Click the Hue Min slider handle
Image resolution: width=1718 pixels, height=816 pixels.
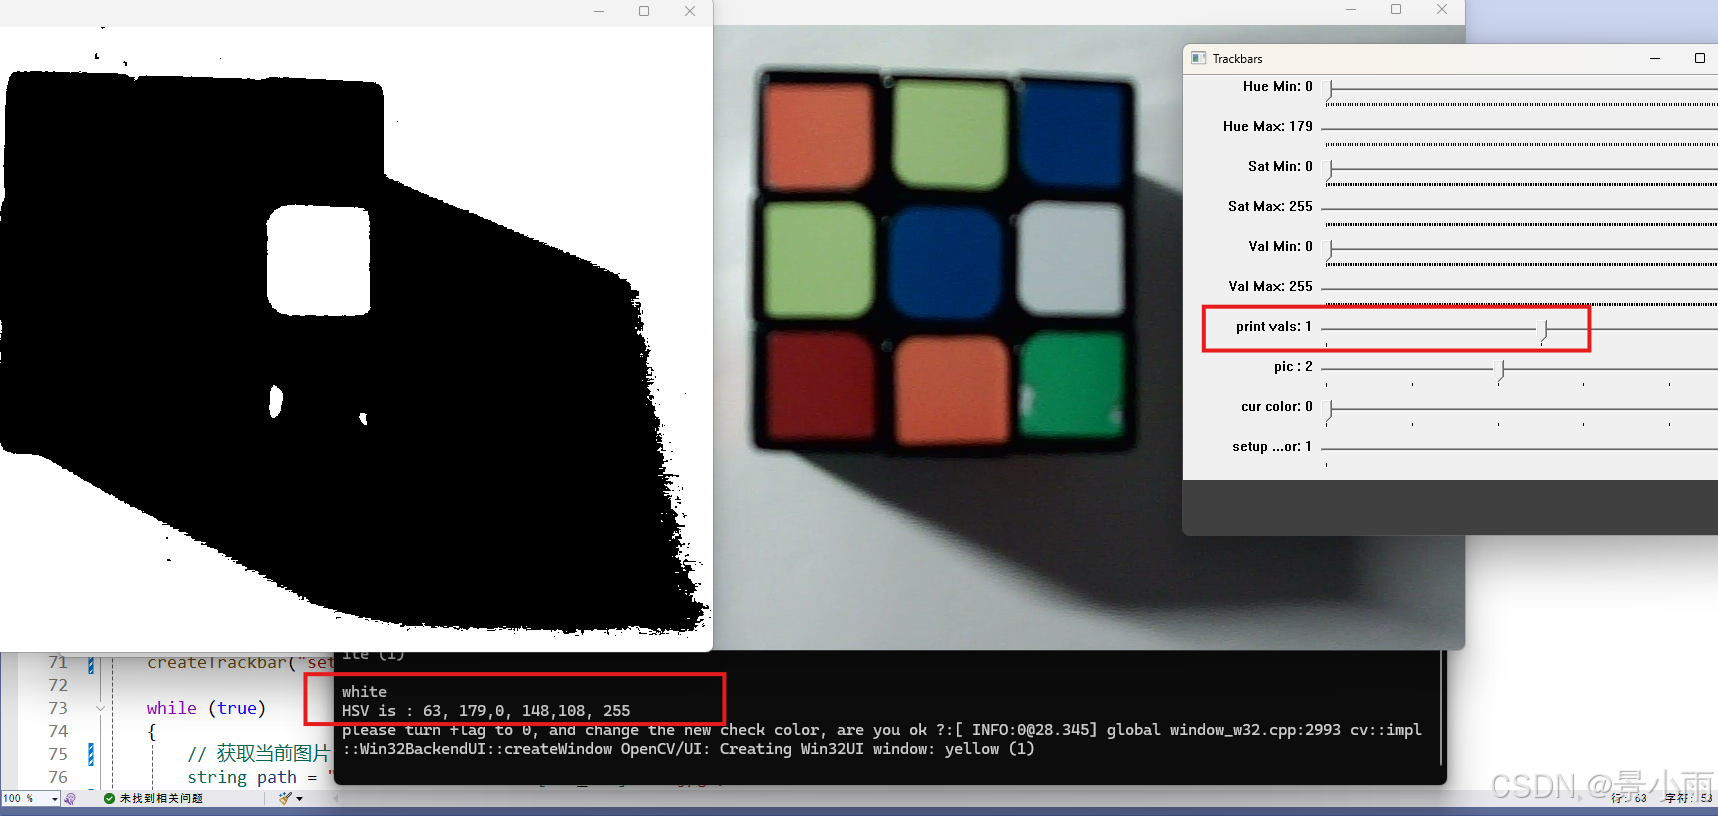tap(1329, 90)
